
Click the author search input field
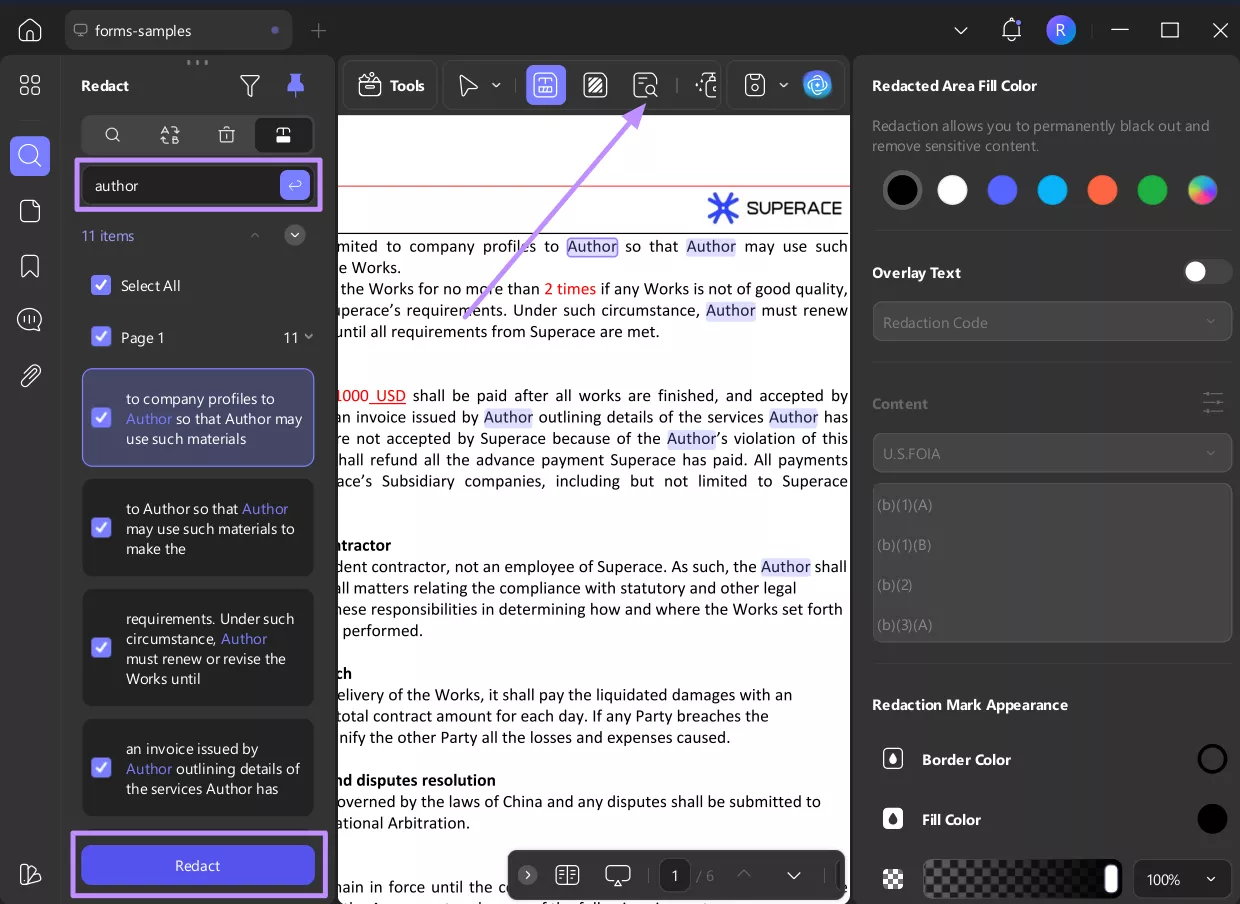click(x=180, y=186)
